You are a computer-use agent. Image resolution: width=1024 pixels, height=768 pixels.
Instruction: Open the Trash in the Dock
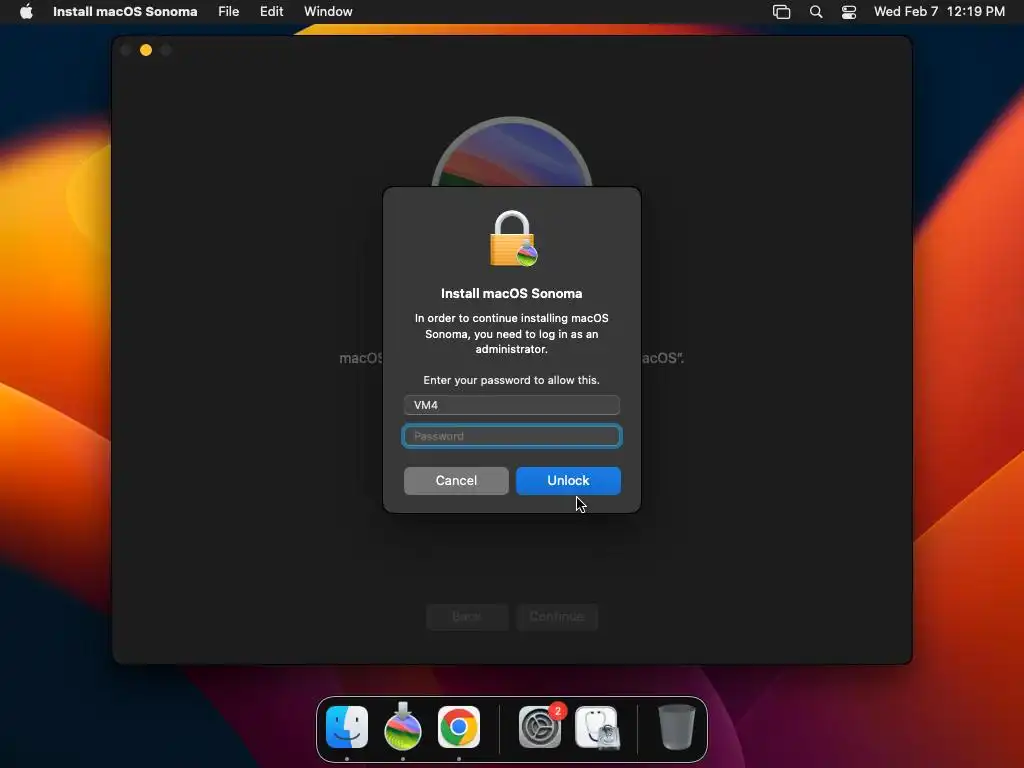(x=677, y=727)
